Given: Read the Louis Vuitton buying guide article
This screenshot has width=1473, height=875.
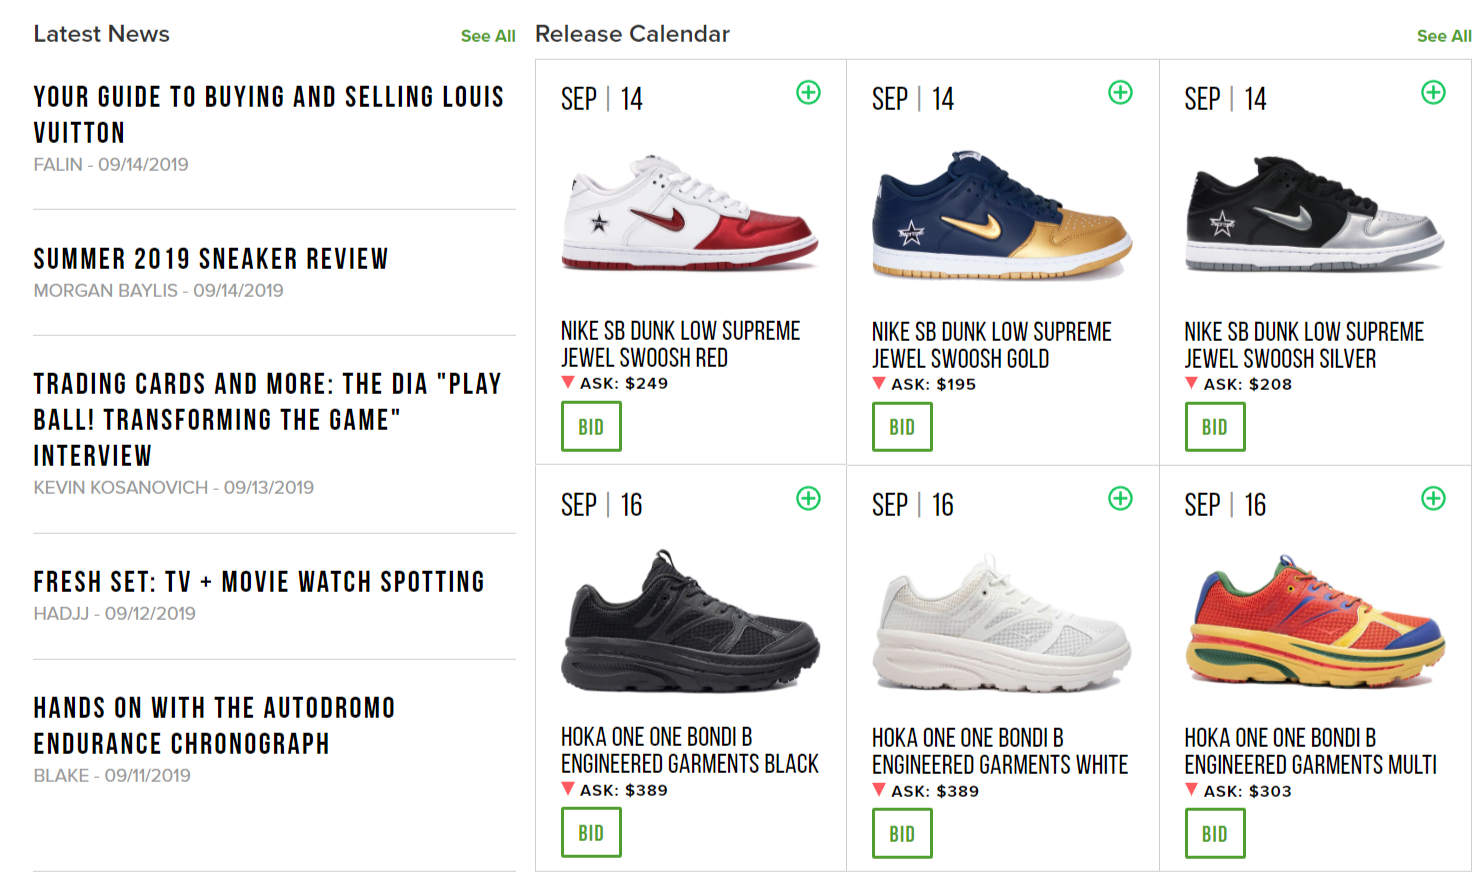Looking at the screenshot, I should (268, 114).
